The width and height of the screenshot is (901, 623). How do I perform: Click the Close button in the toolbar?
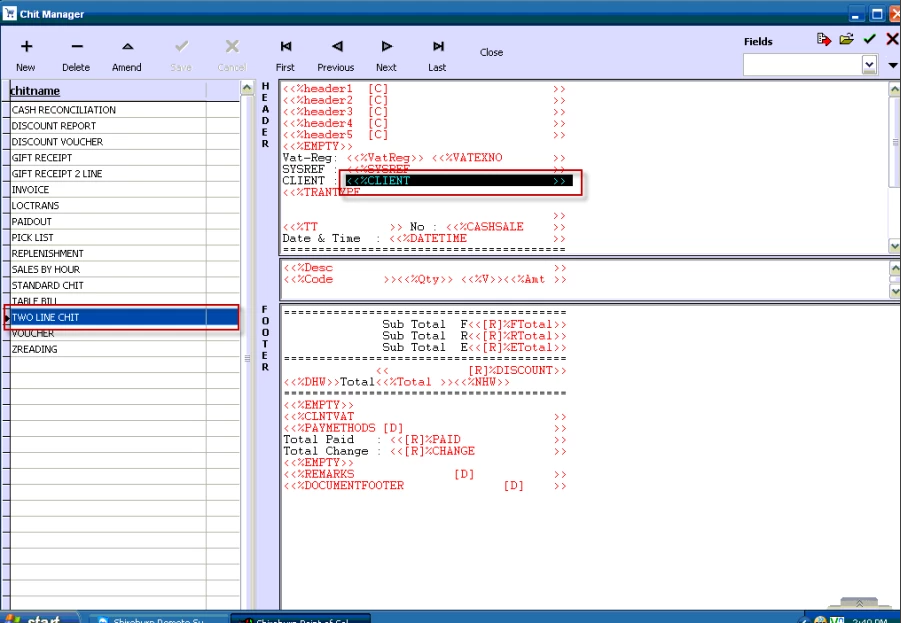tap(491, 52)
